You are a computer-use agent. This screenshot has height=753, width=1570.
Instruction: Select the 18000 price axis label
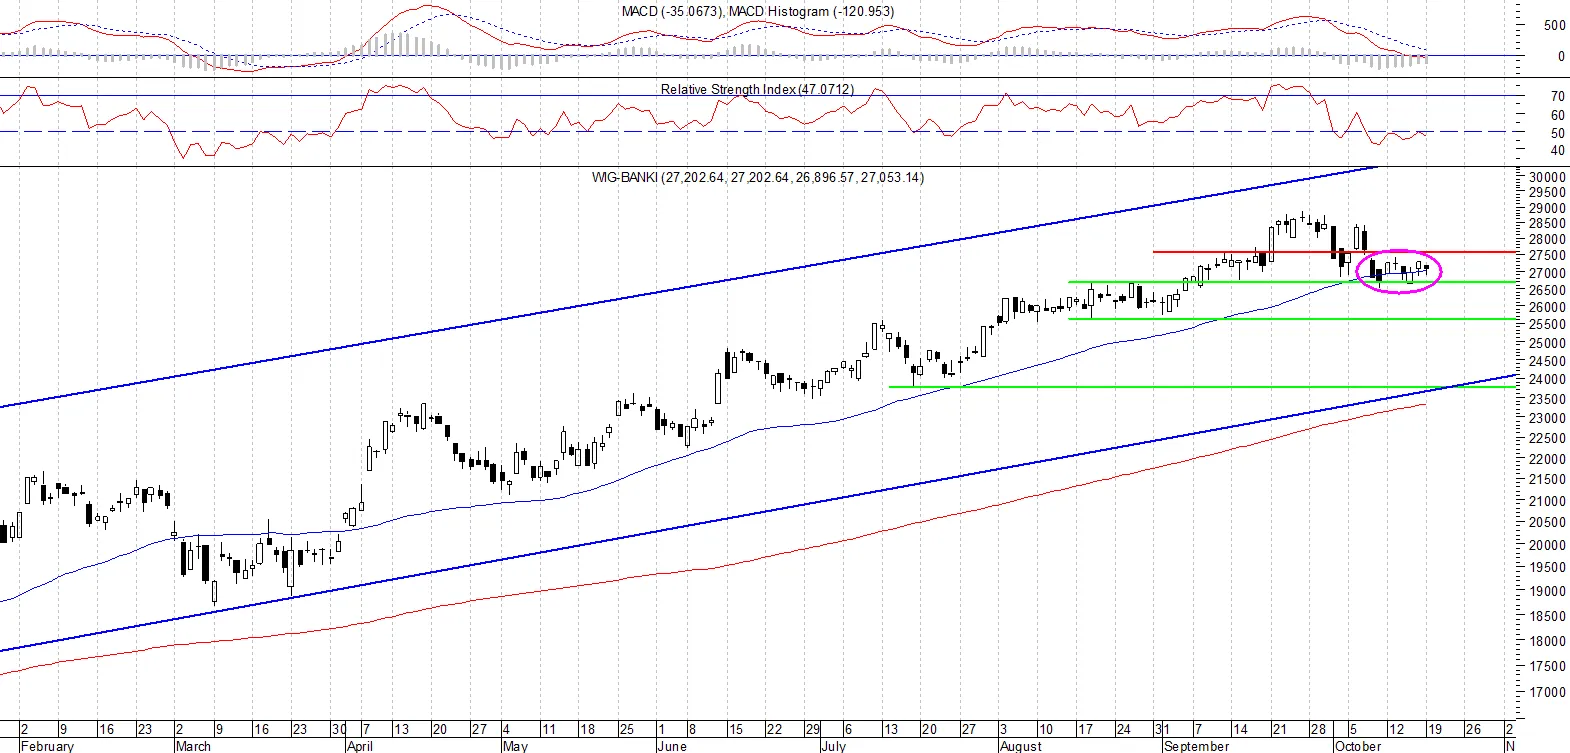pyautogui.click(x=1546, y=642)
